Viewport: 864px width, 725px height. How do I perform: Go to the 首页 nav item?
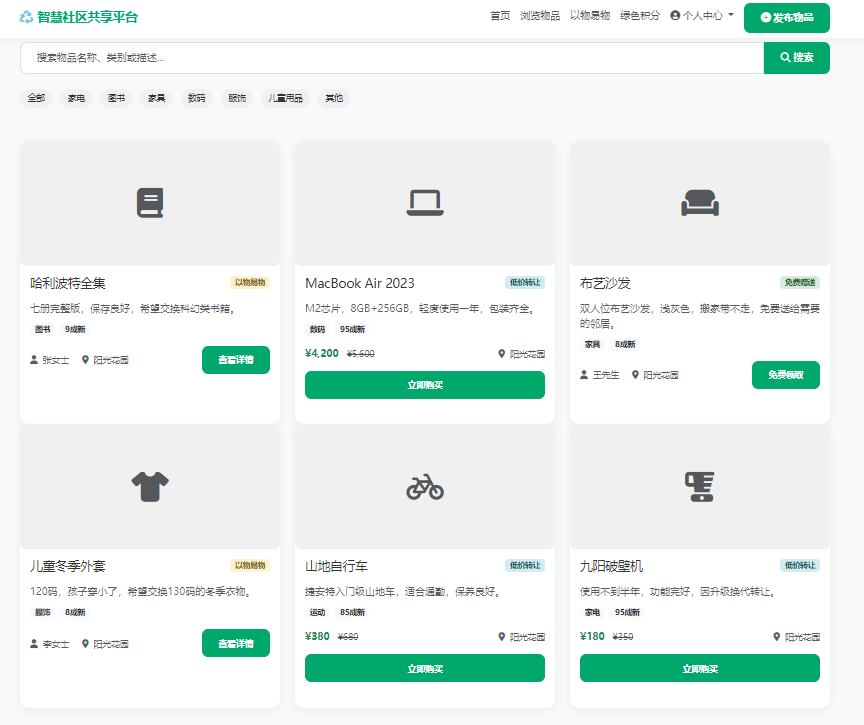tap(500, 15)
